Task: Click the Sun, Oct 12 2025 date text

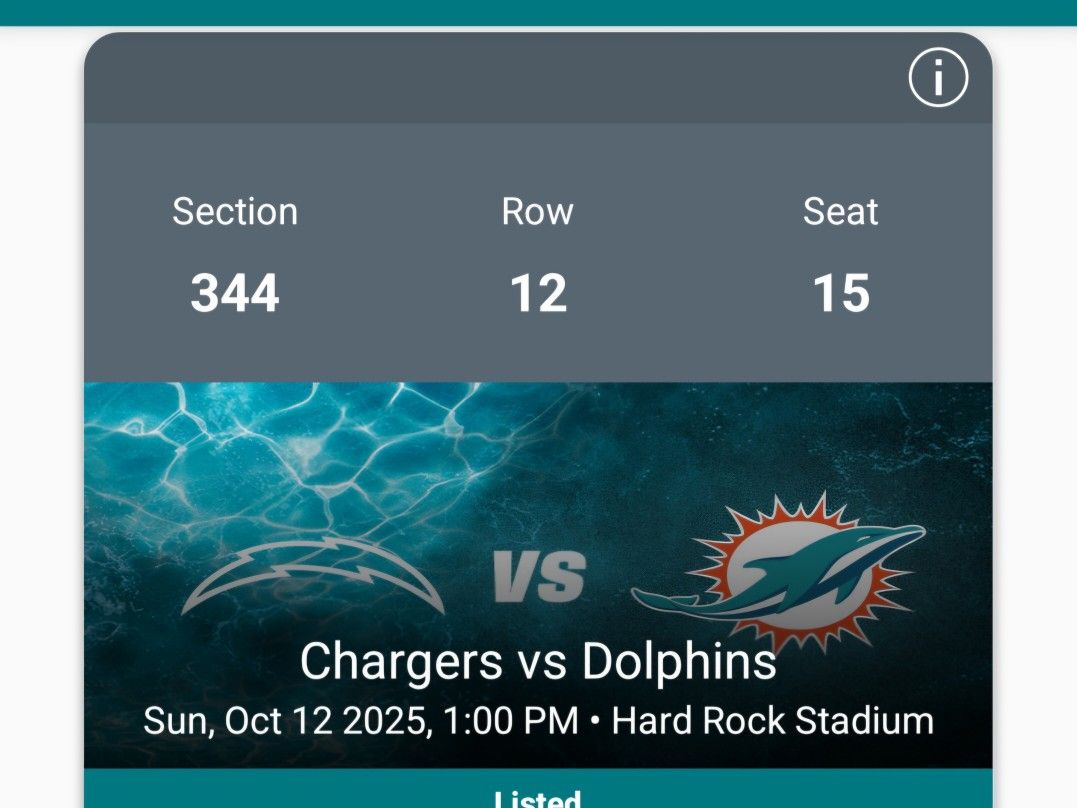Action: (x=287, y=721)
